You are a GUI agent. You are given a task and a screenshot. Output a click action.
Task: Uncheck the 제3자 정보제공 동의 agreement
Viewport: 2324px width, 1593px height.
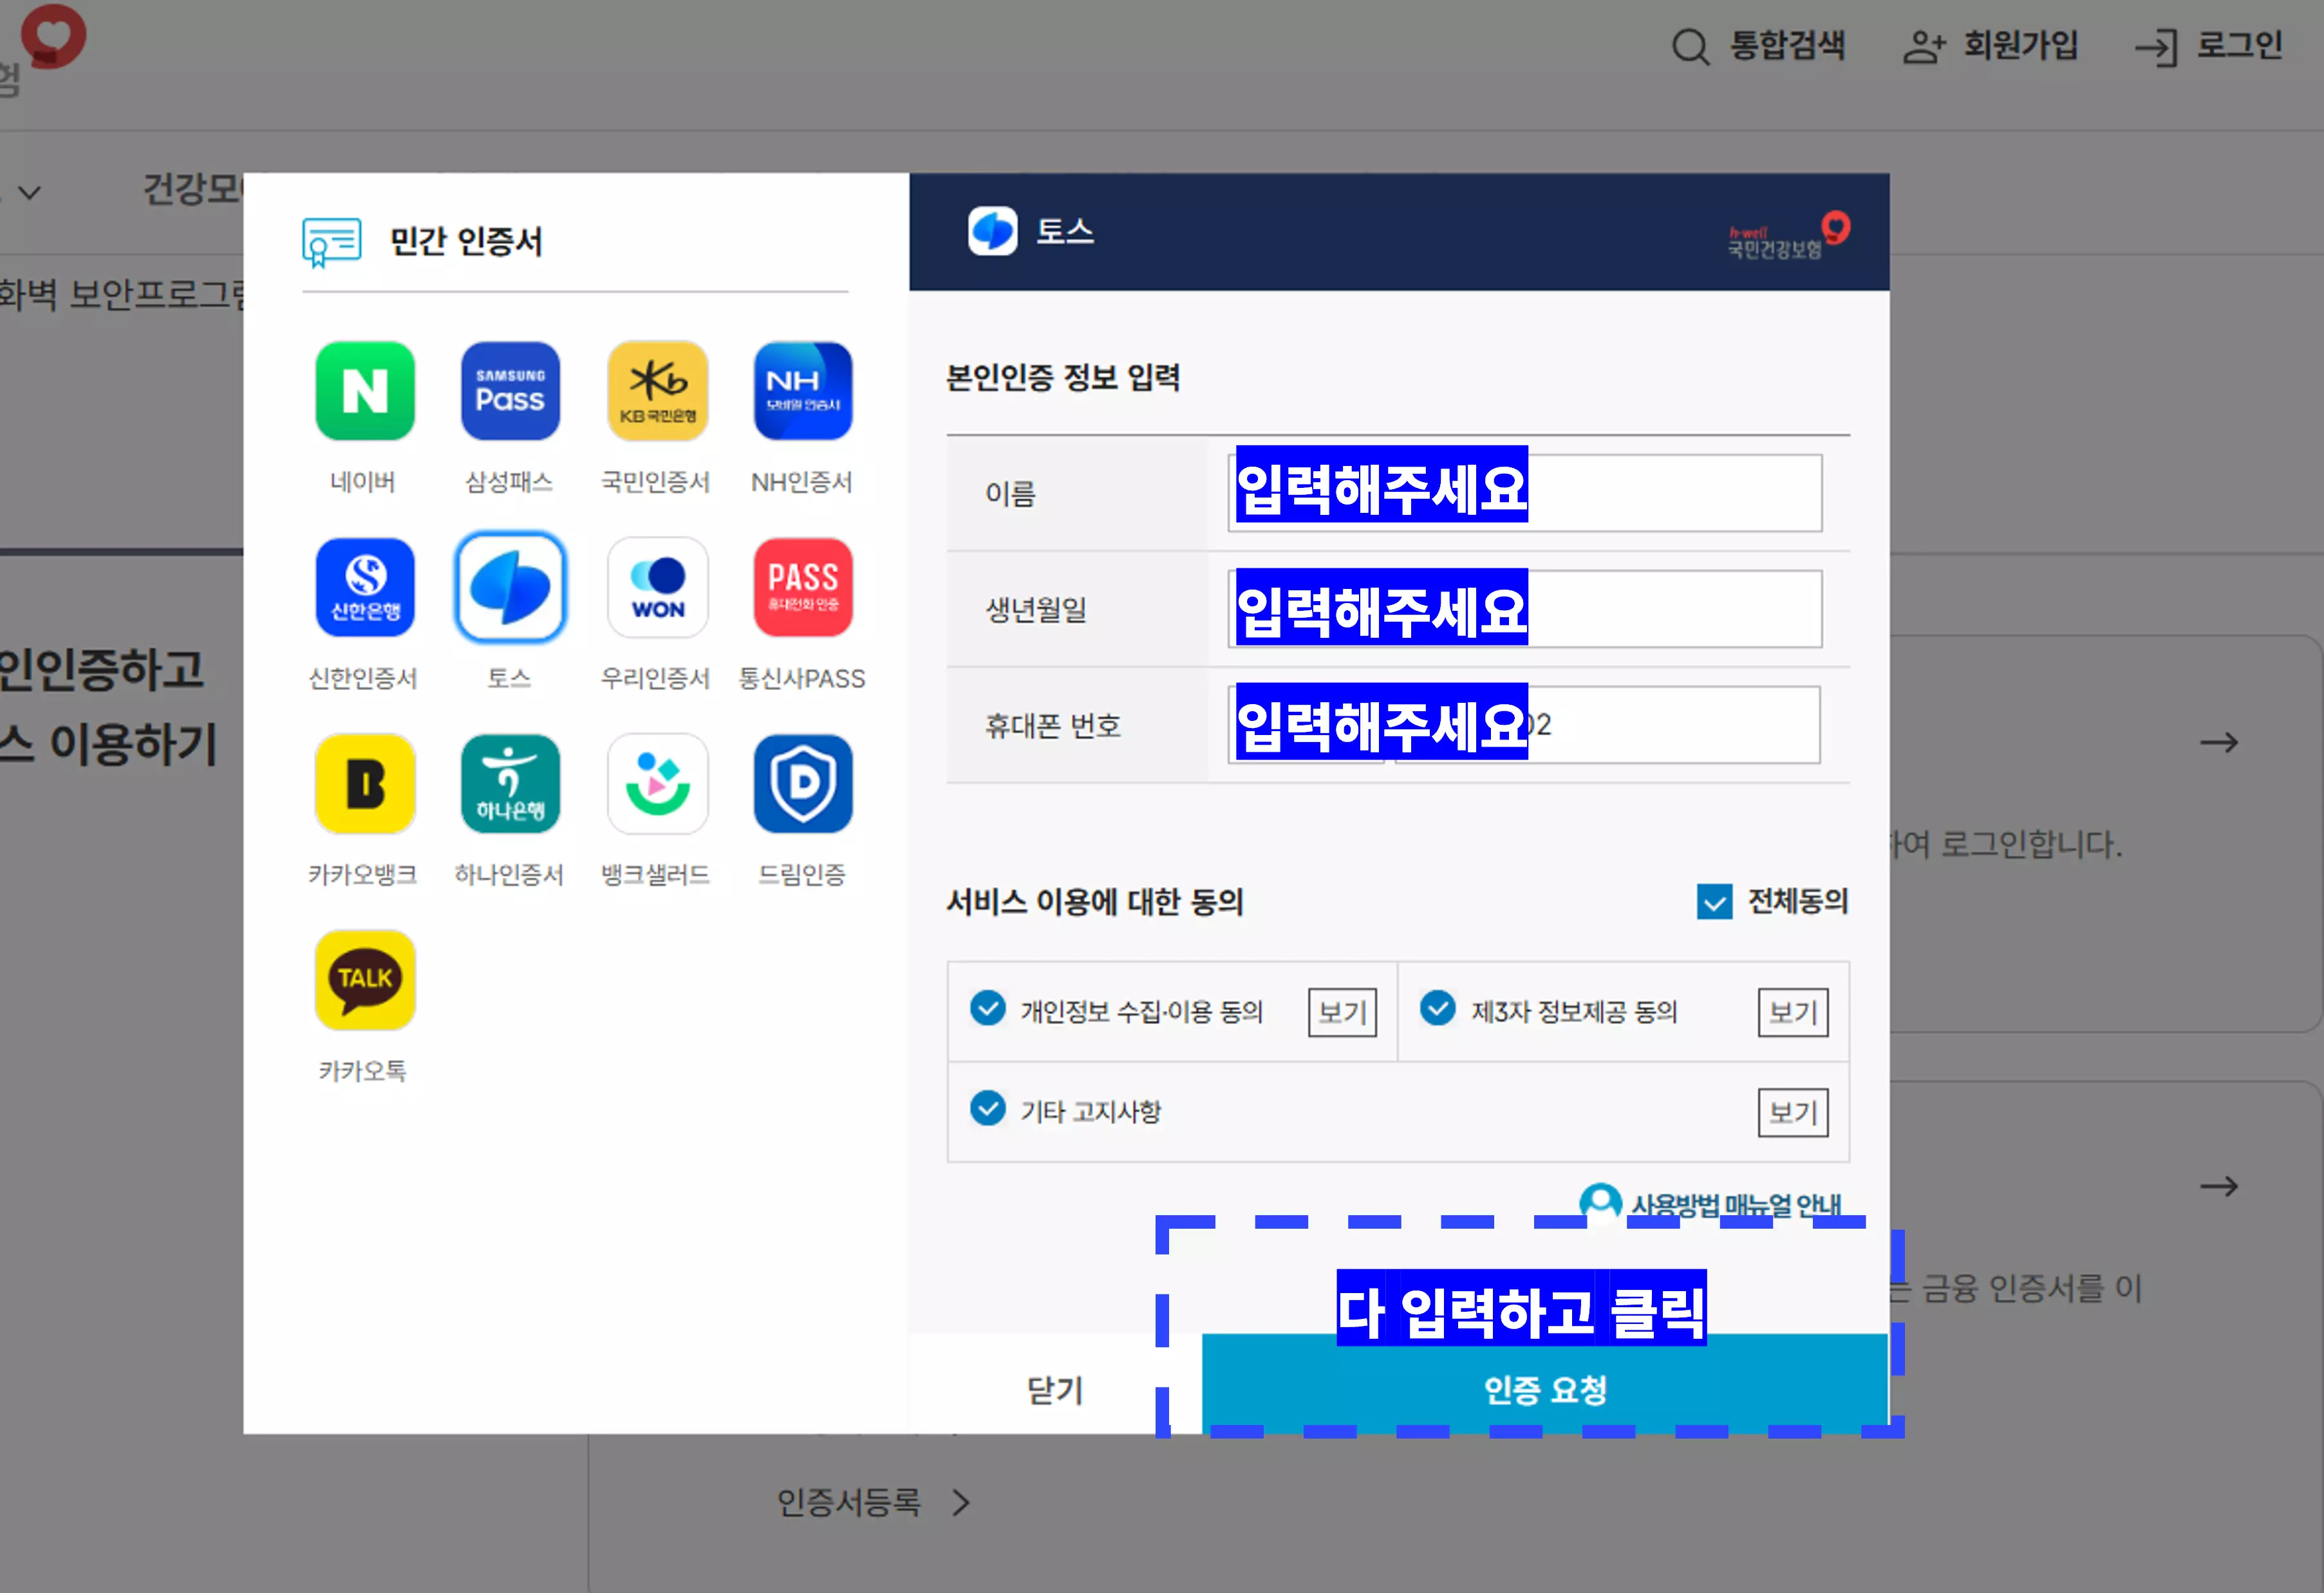[x=1438, y=1010]
